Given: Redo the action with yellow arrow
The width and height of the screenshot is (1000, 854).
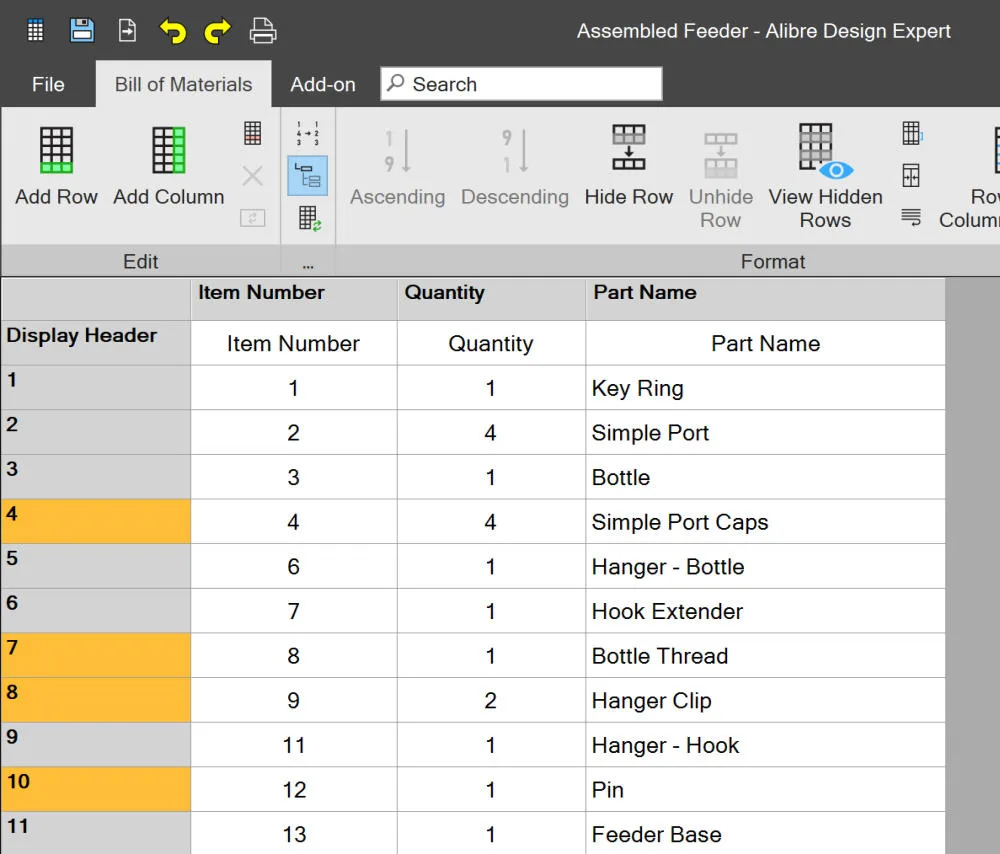Looking at the screenshot, I should (217, 31).
